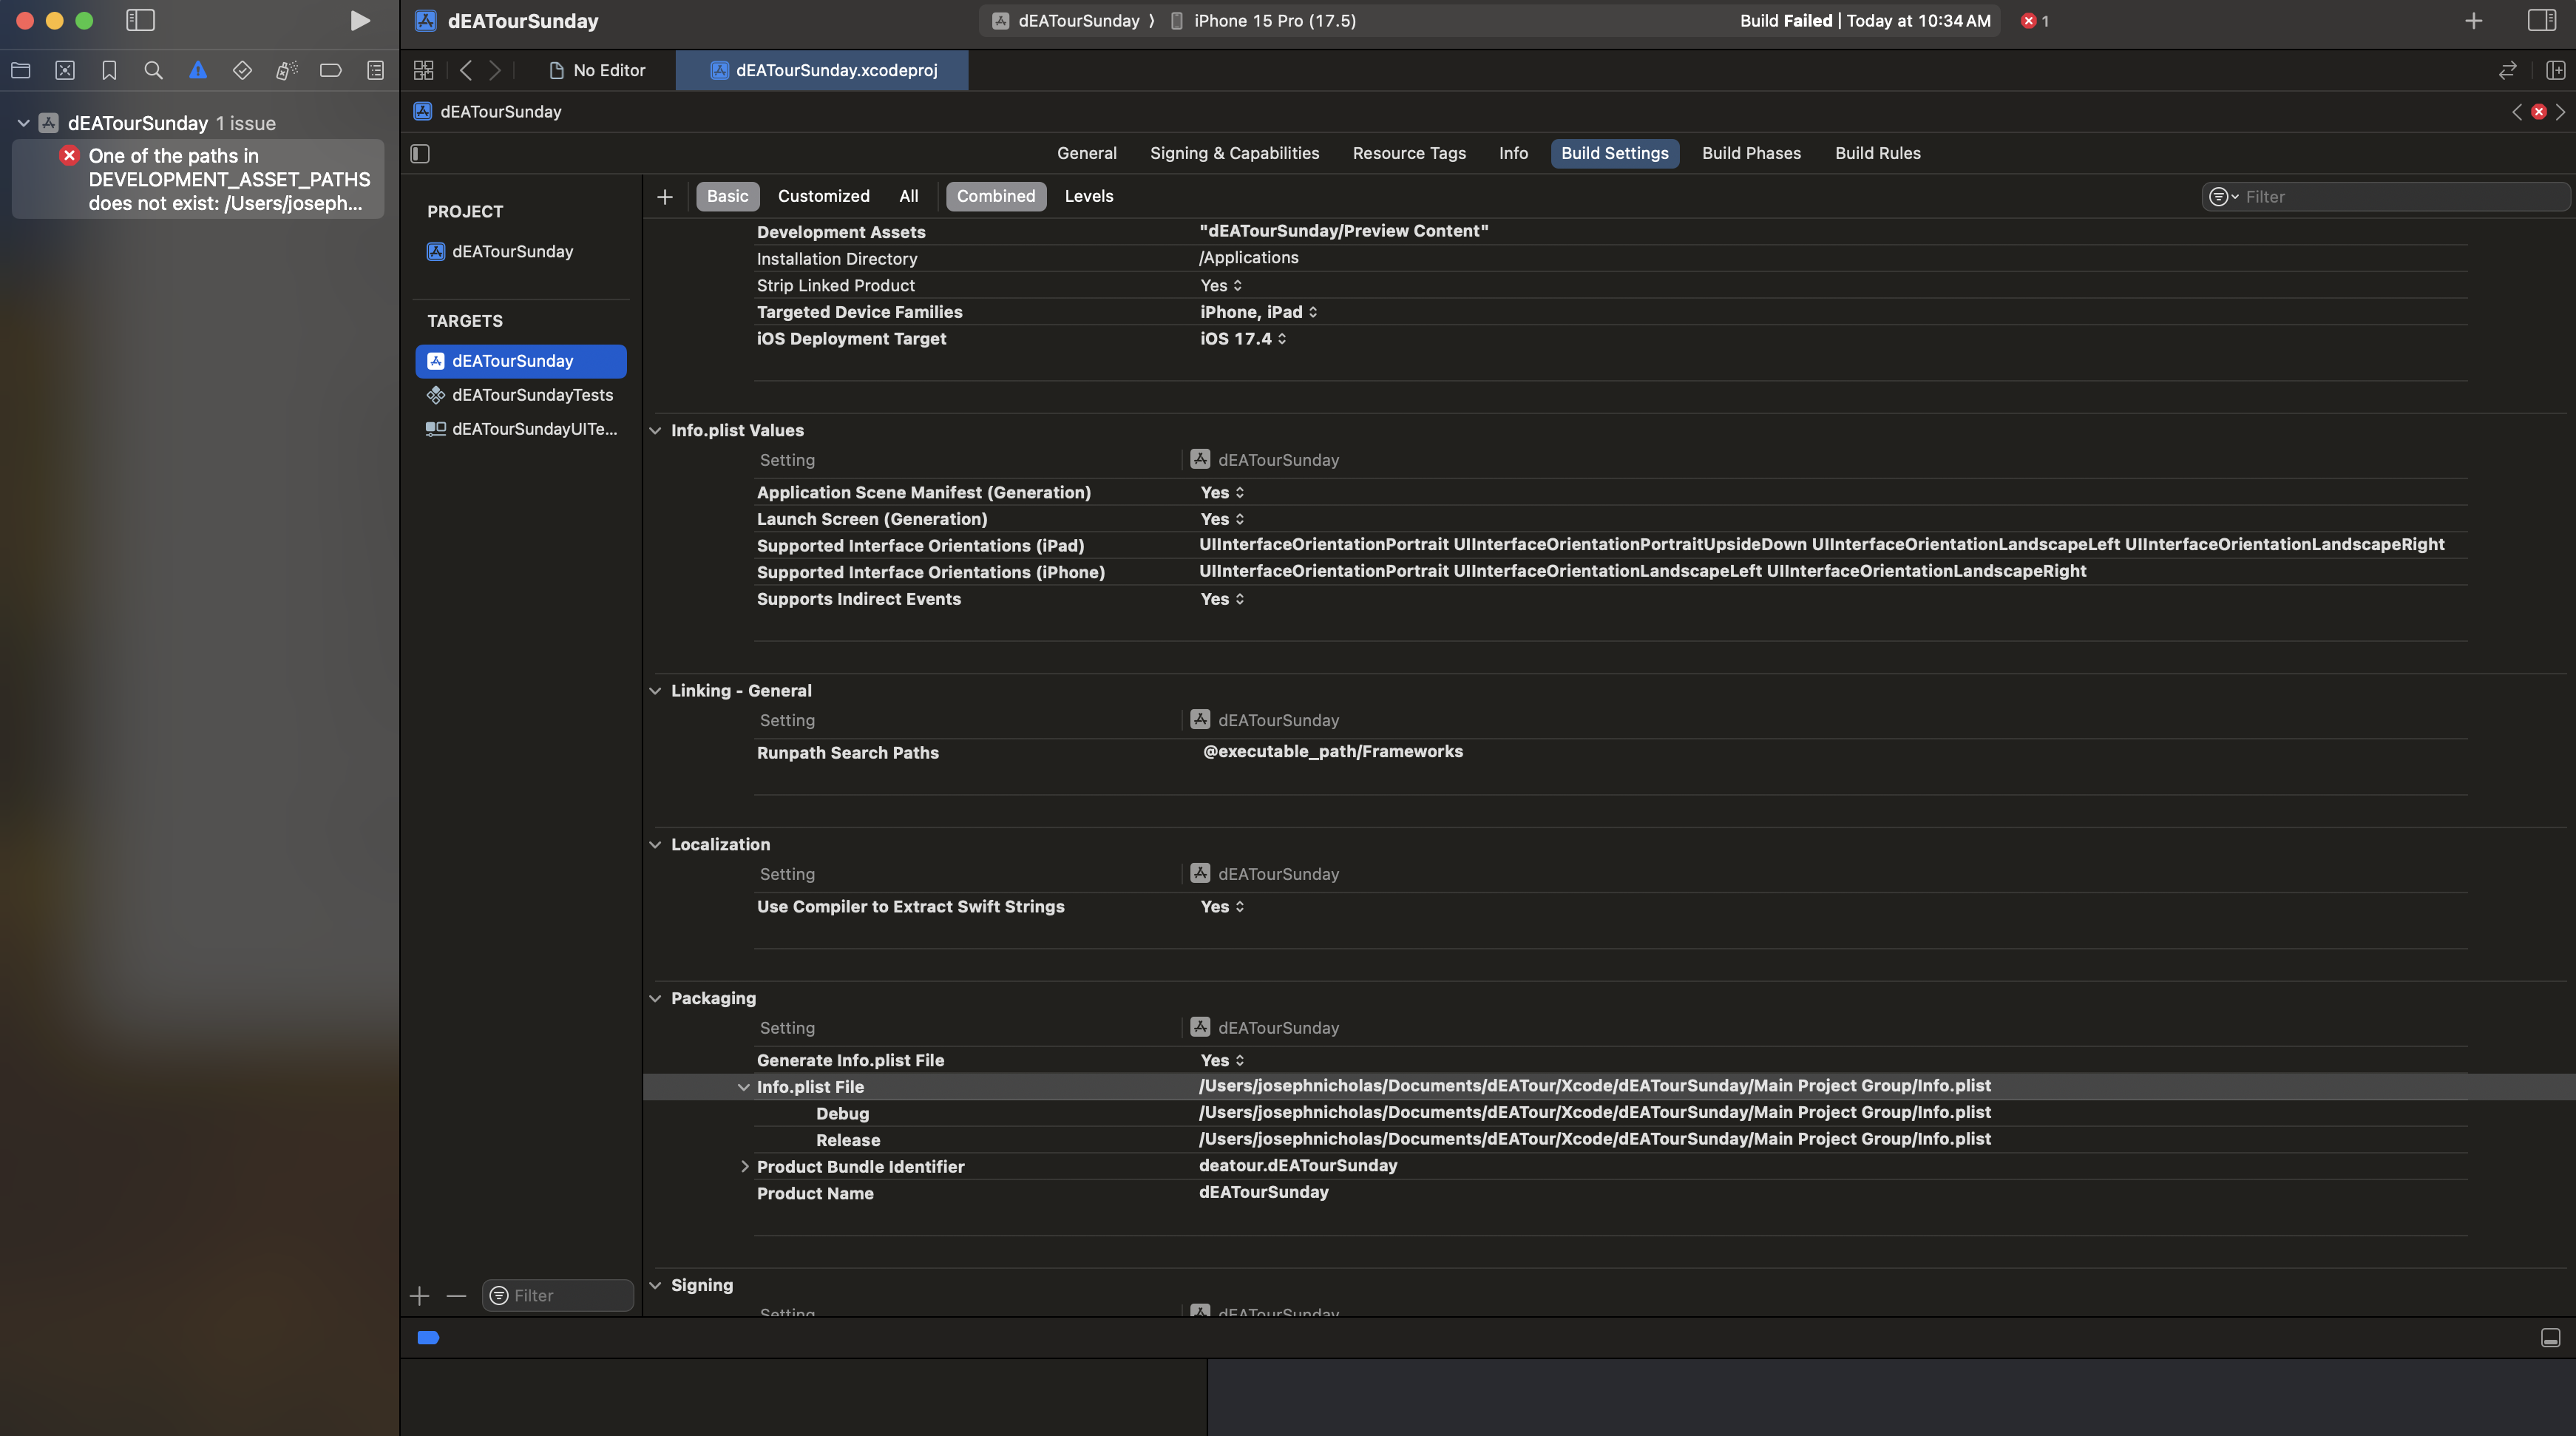Open the Debug navigator
This screenshot has height=1436, width=2576.
(286, 70)
